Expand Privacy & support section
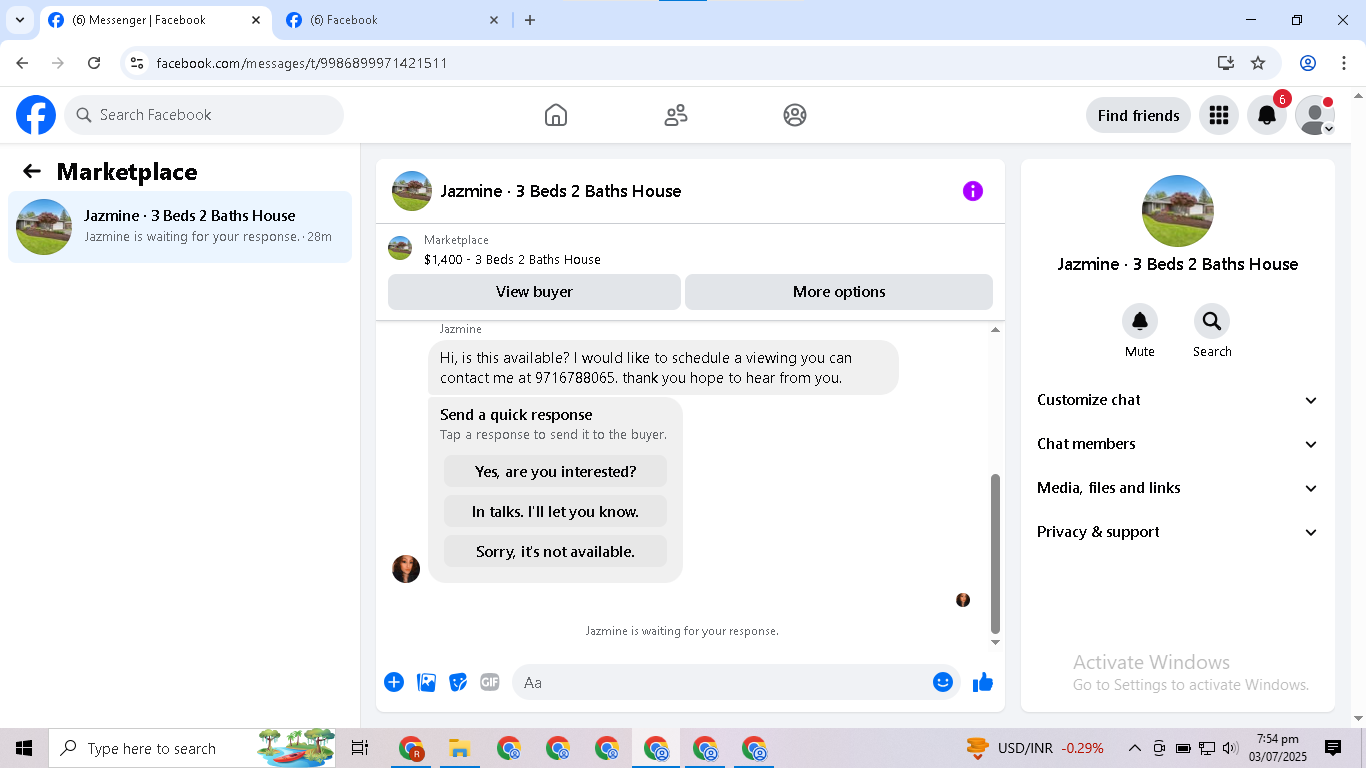The width and height of the screenshot is (1366, 768). (x=1178, y=532)
